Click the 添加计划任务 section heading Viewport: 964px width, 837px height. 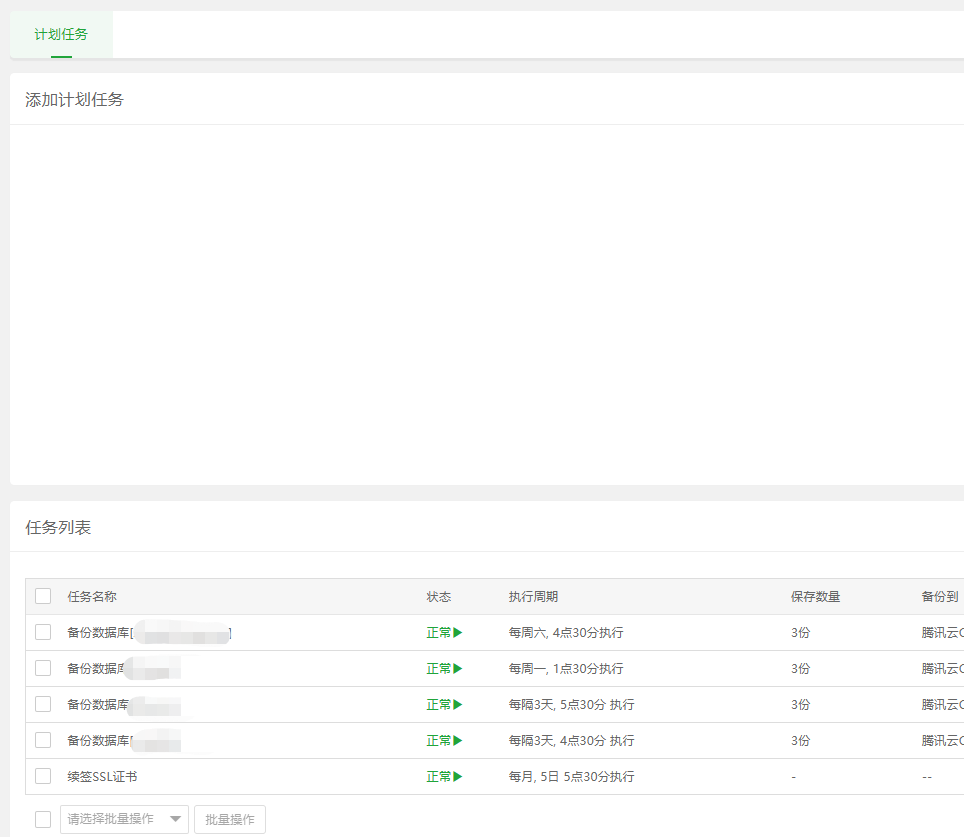pos(74,100)
